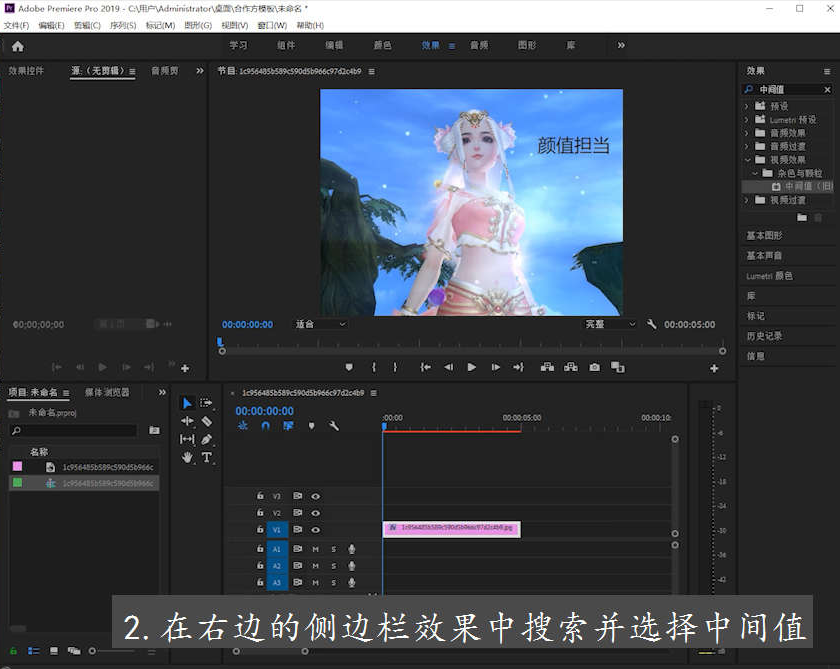Open the 信息 panel
Screen dimensions: 840x669
755,356
